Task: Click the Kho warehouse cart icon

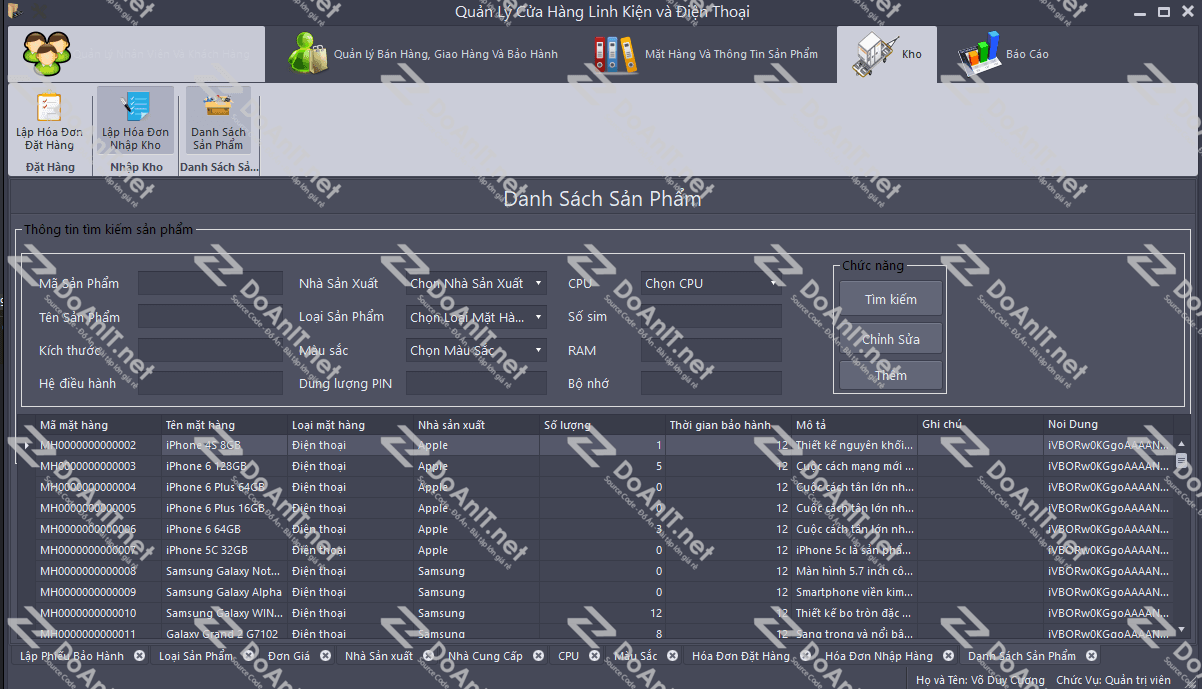Action: 874,54
